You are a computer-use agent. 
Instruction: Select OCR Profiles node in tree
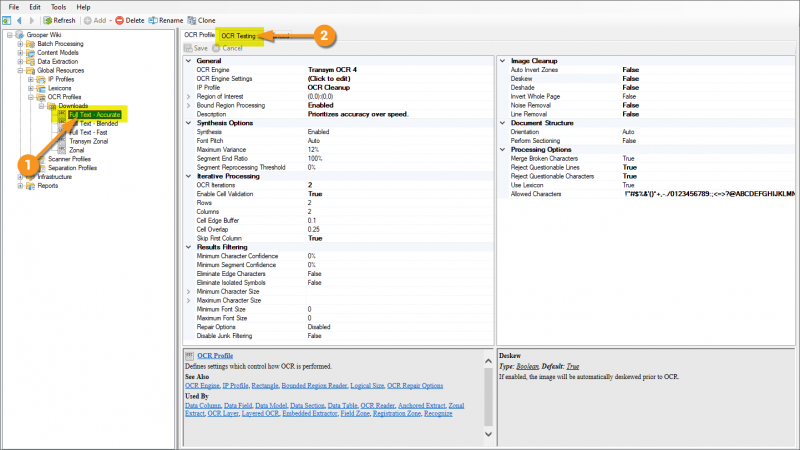click(64, 97)
